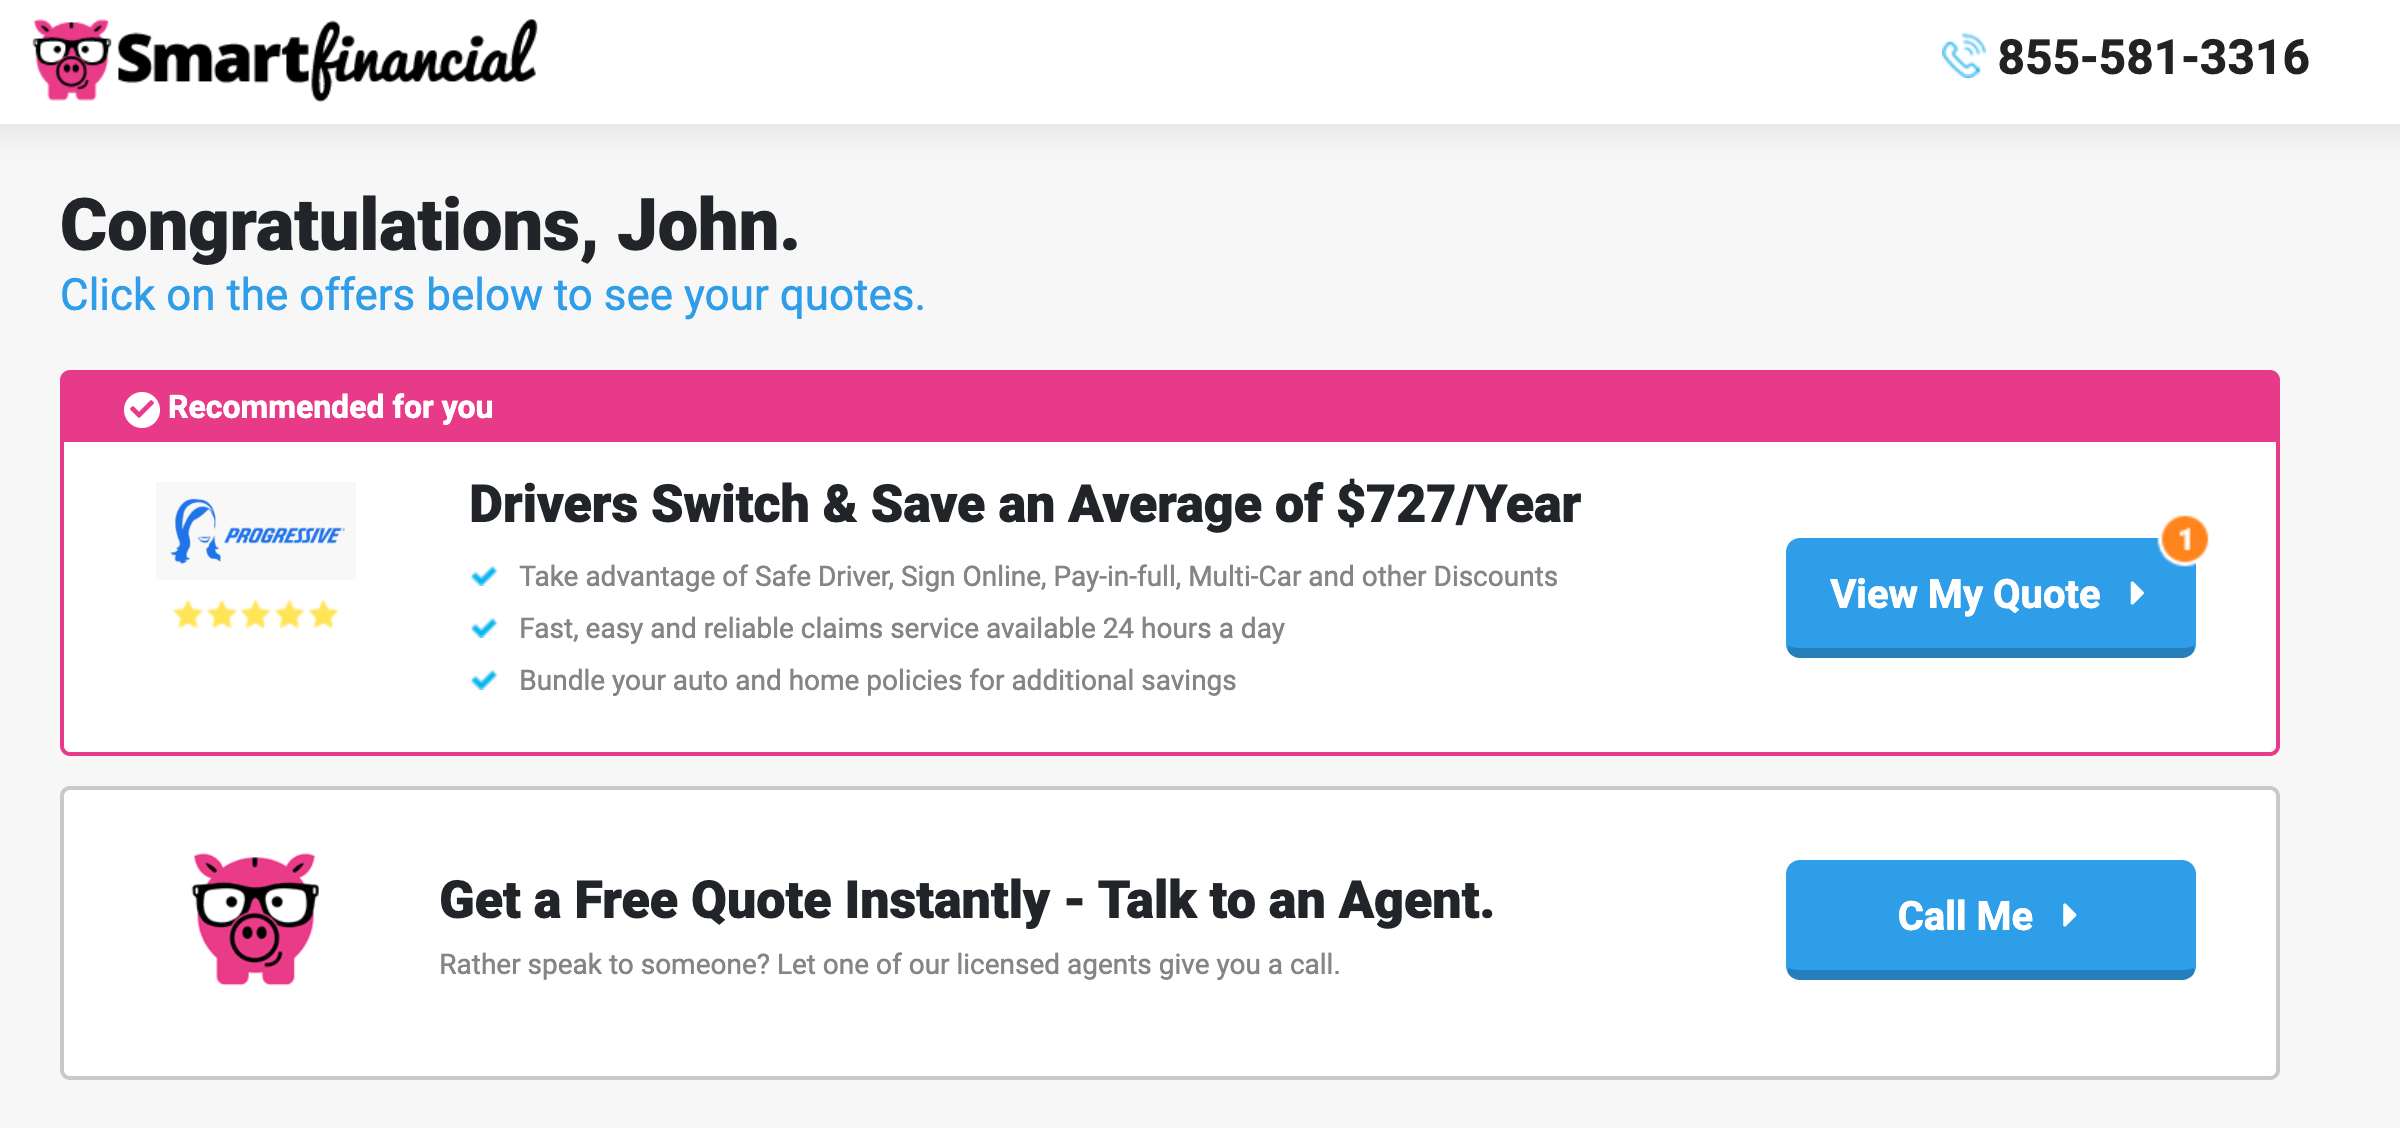2400x1128 pixels.
Task: Click the Drivers Switch & Save headline
Action: pos(1025,504)
